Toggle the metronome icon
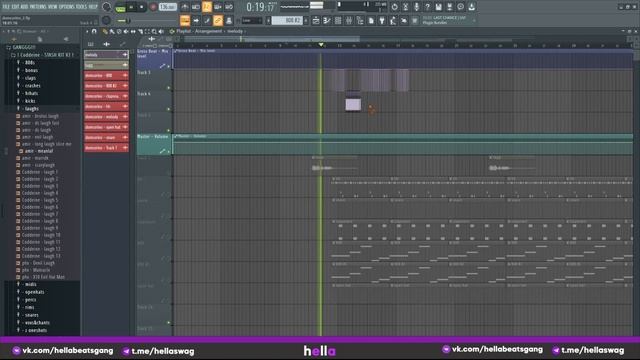The image size is (640, 360). click(x=185, y=7)
